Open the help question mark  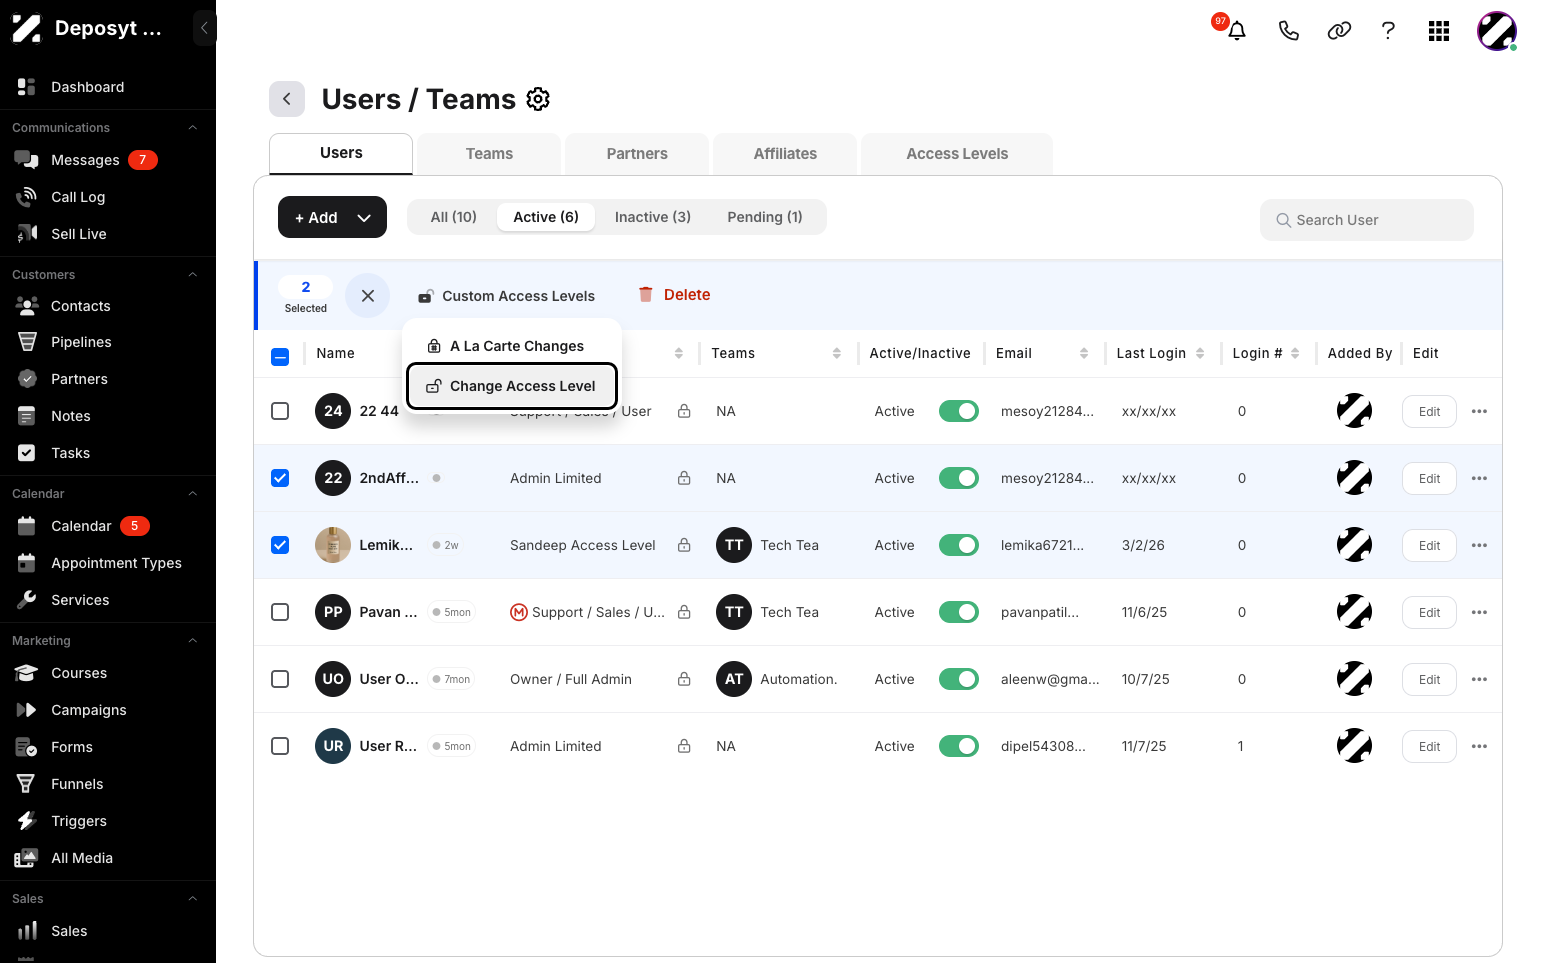[x=1388, y=31]
